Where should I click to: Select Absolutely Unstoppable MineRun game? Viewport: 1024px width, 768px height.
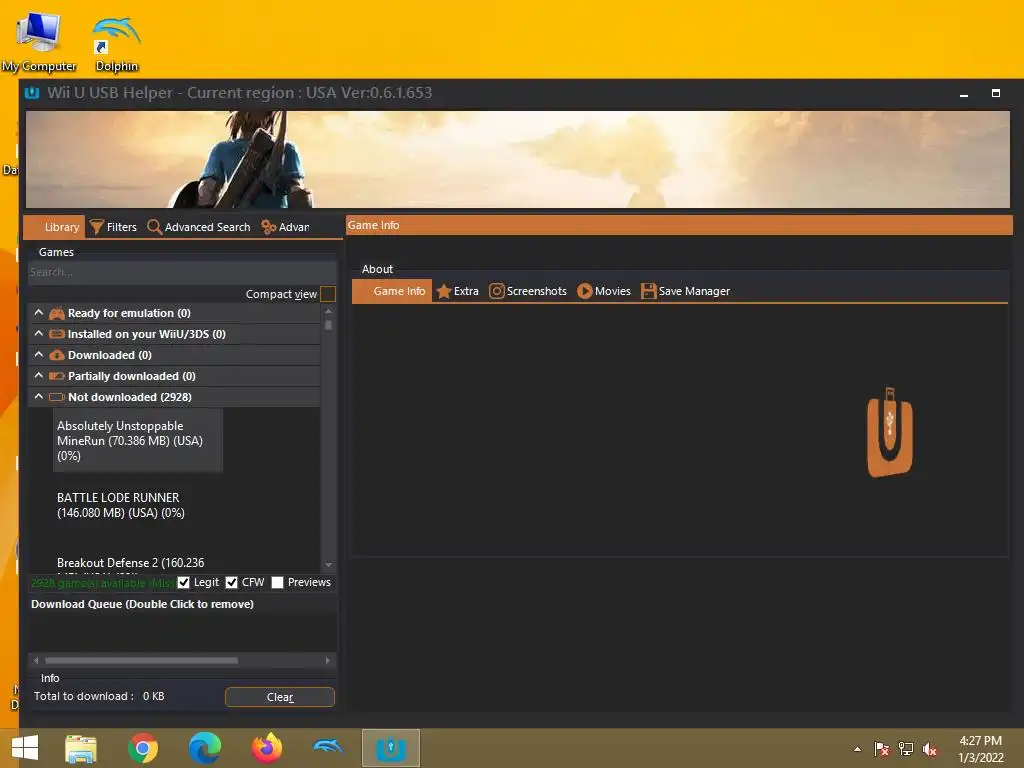click(x=138, y=441)
